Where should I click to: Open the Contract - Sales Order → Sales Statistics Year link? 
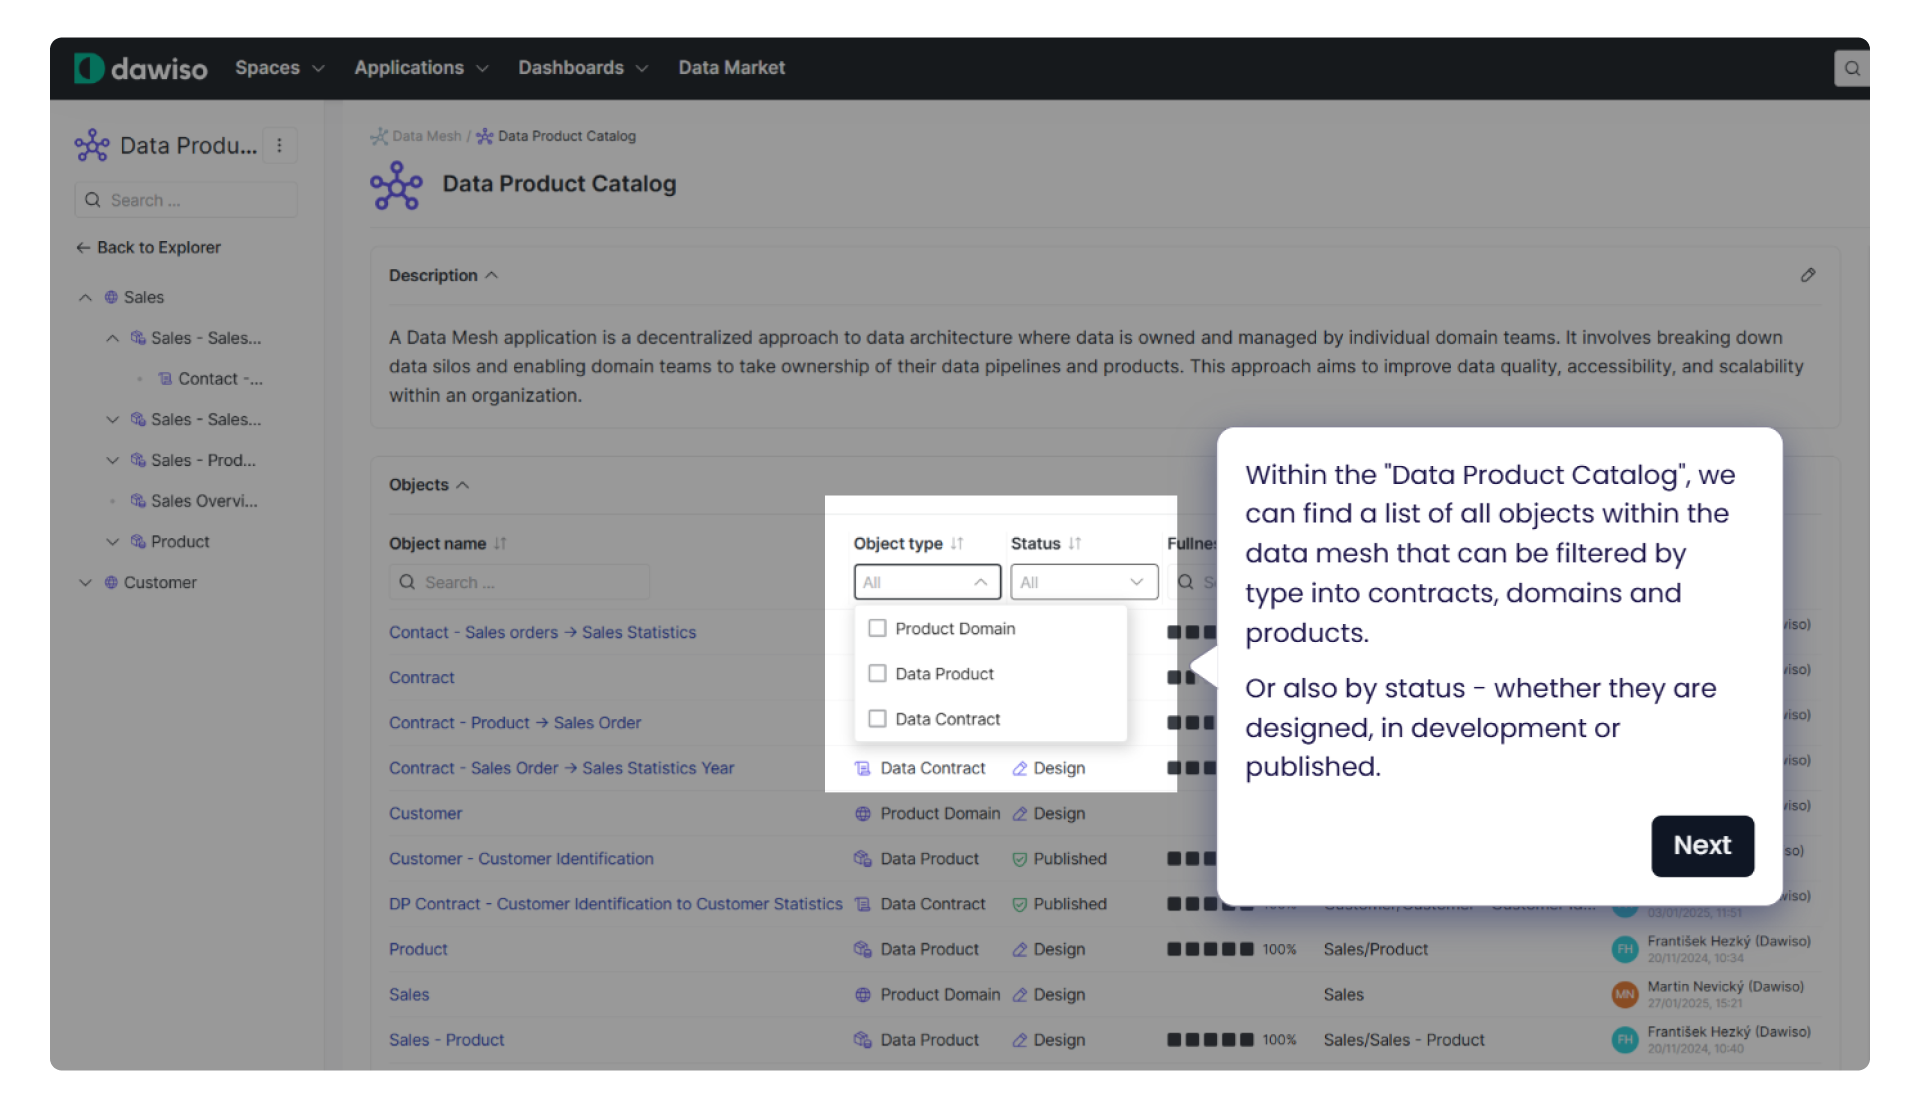point(560,768)
